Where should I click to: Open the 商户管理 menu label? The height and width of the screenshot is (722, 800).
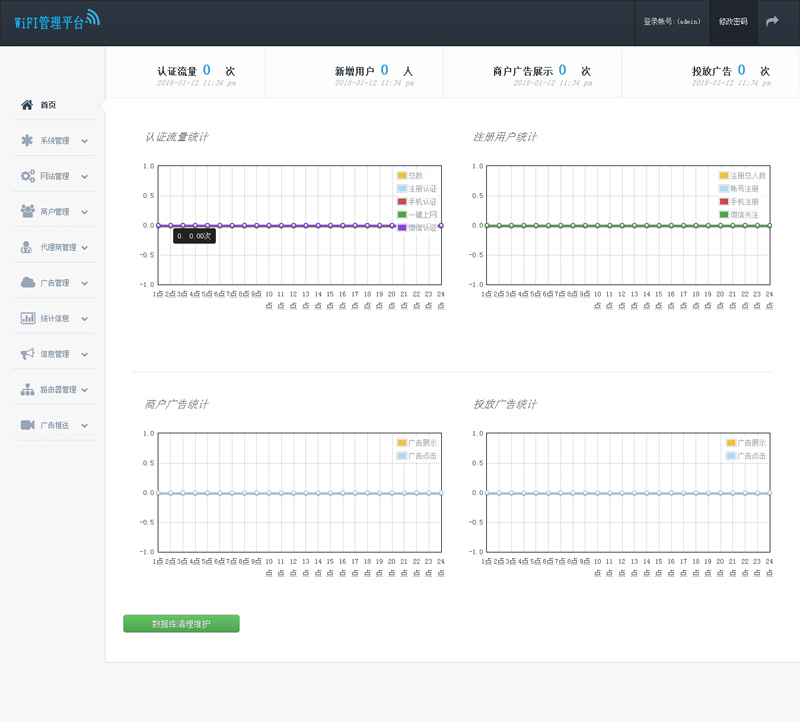tap(55, 212)
